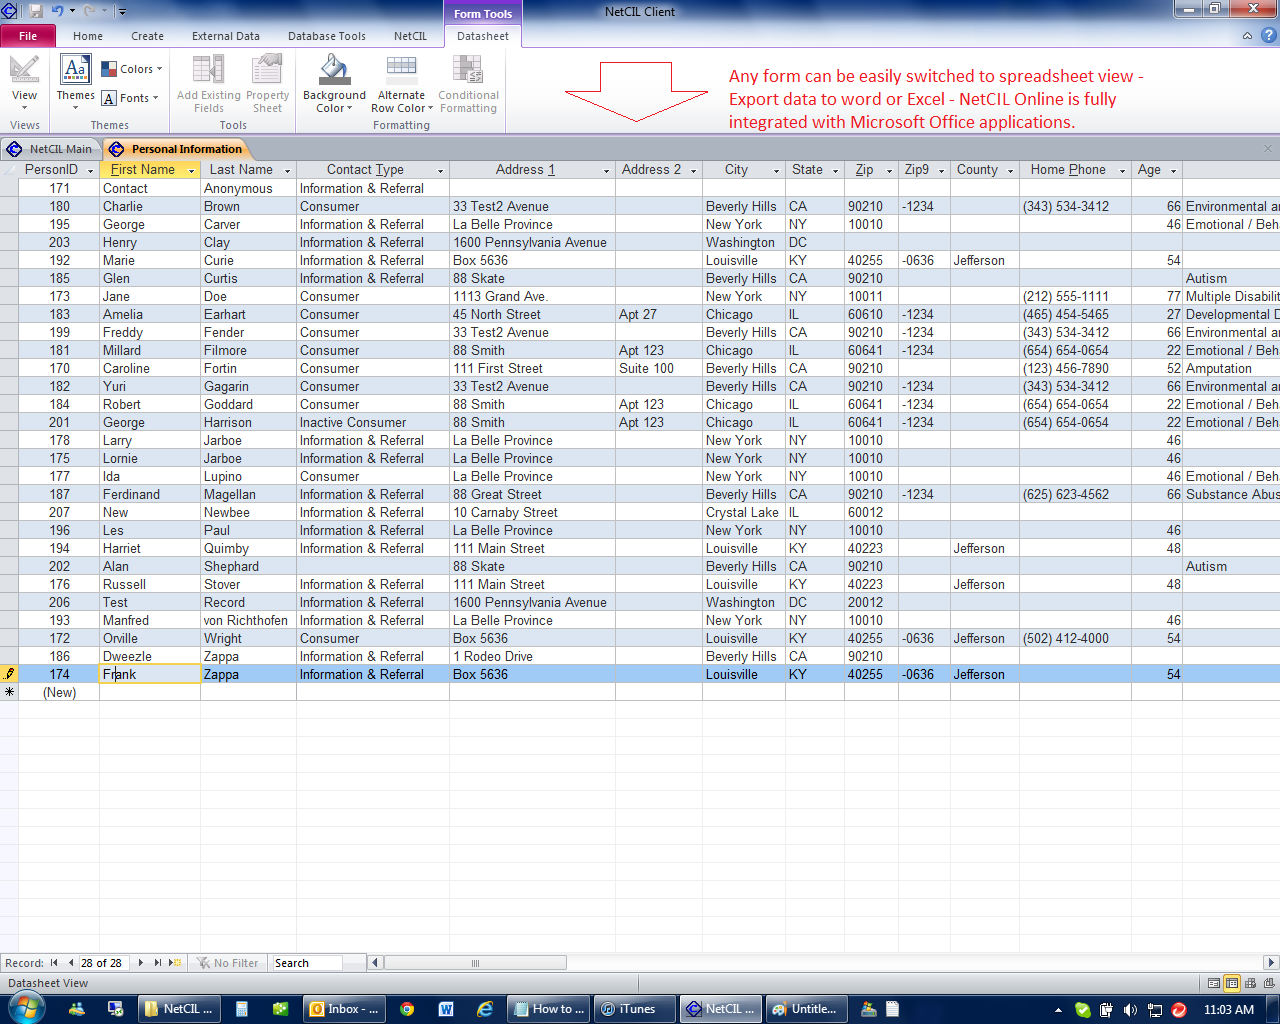Viewport: 1280px width, 1024px height.
Task: Open the First Name column filter dropdown
Action: coord(190,170)
